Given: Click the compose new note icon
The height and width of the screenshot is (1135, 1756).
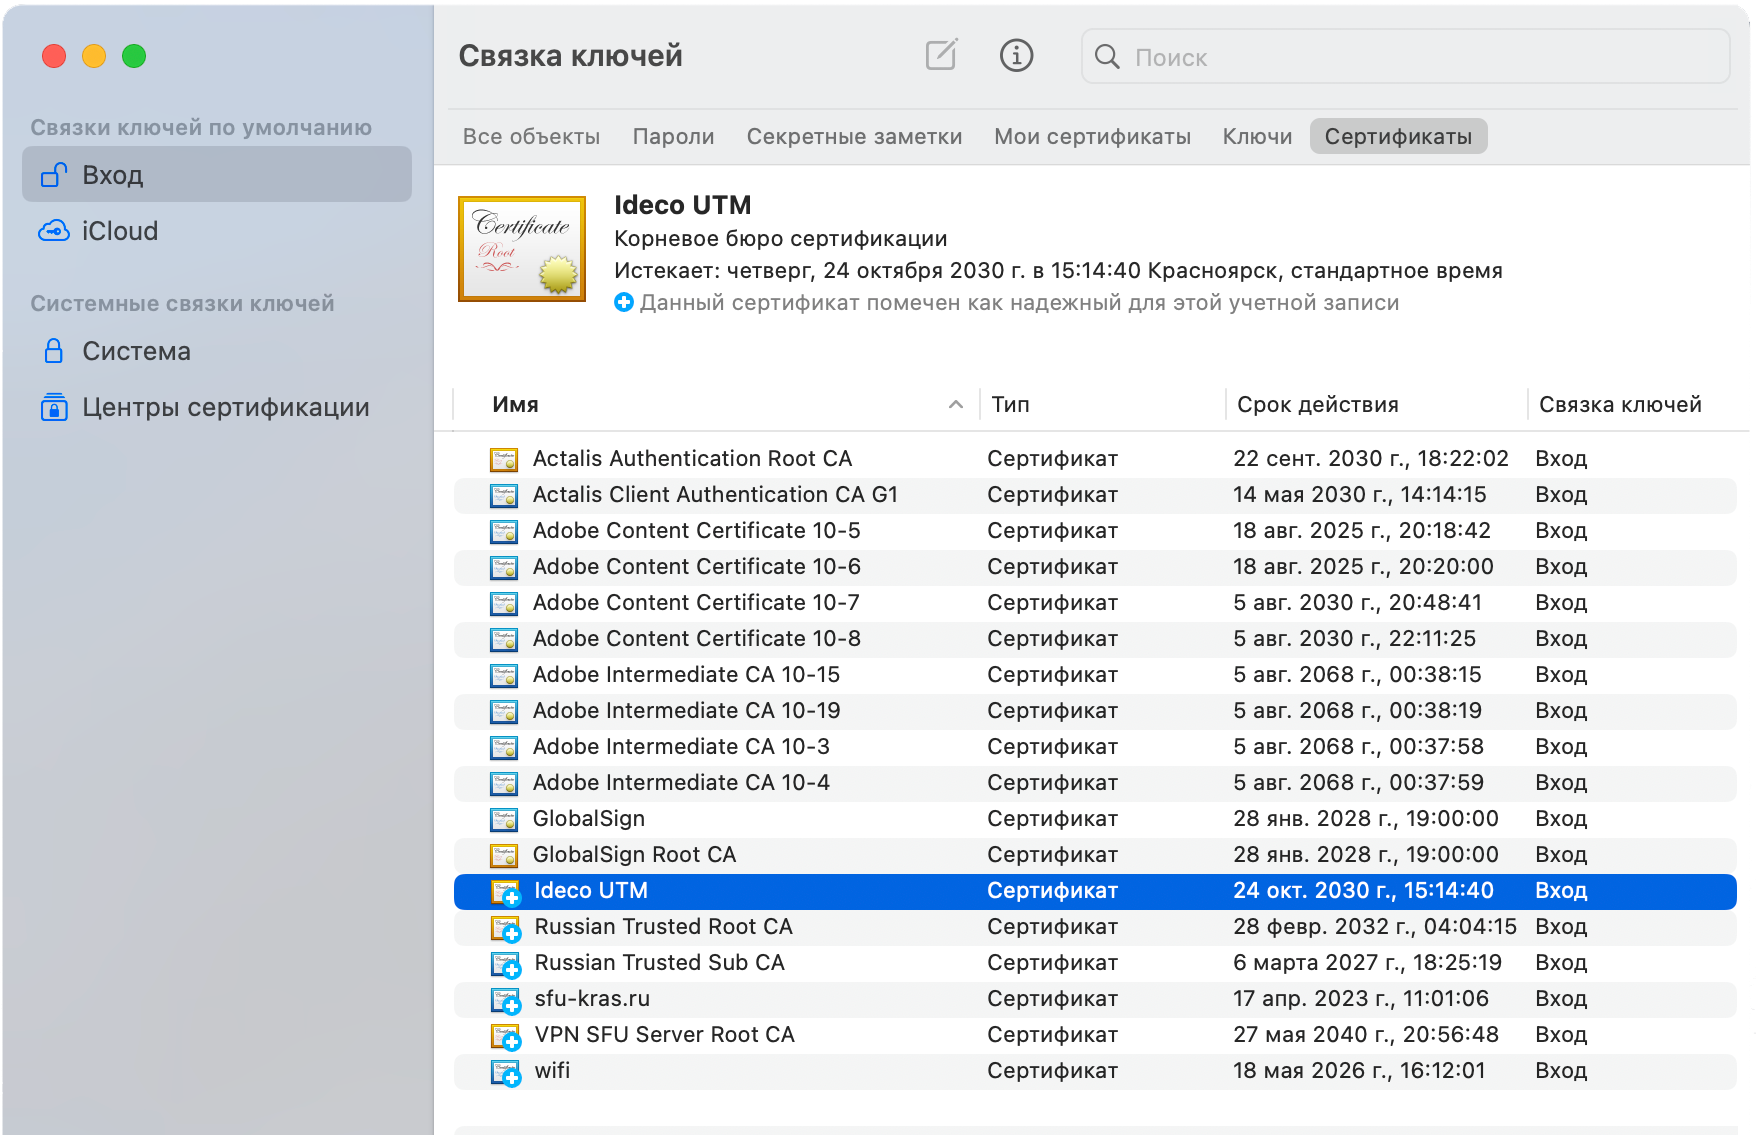Looking at the screenshot, I should (941, 55).
